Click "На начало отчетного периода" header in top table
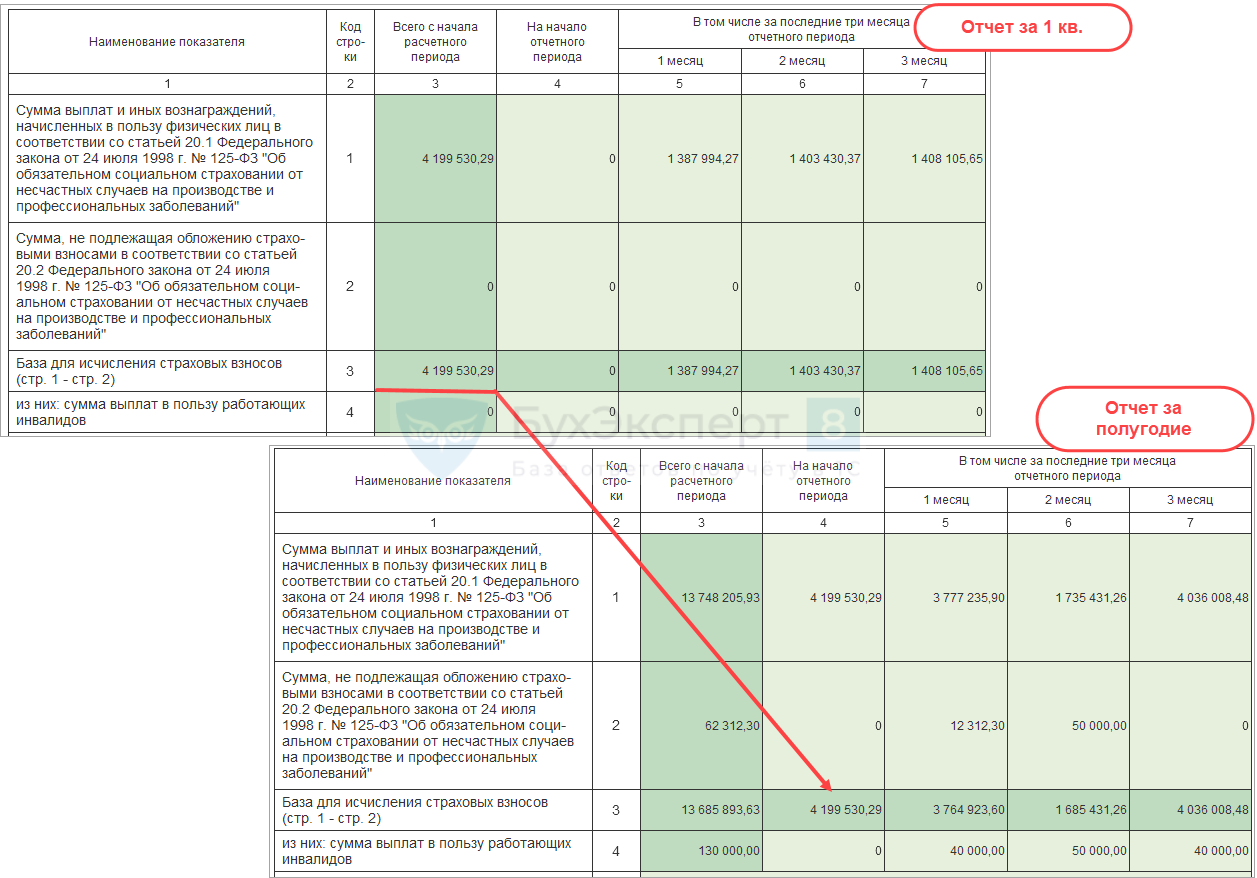This screenshot has height=878, width=1257. click(x=557, y=42)
